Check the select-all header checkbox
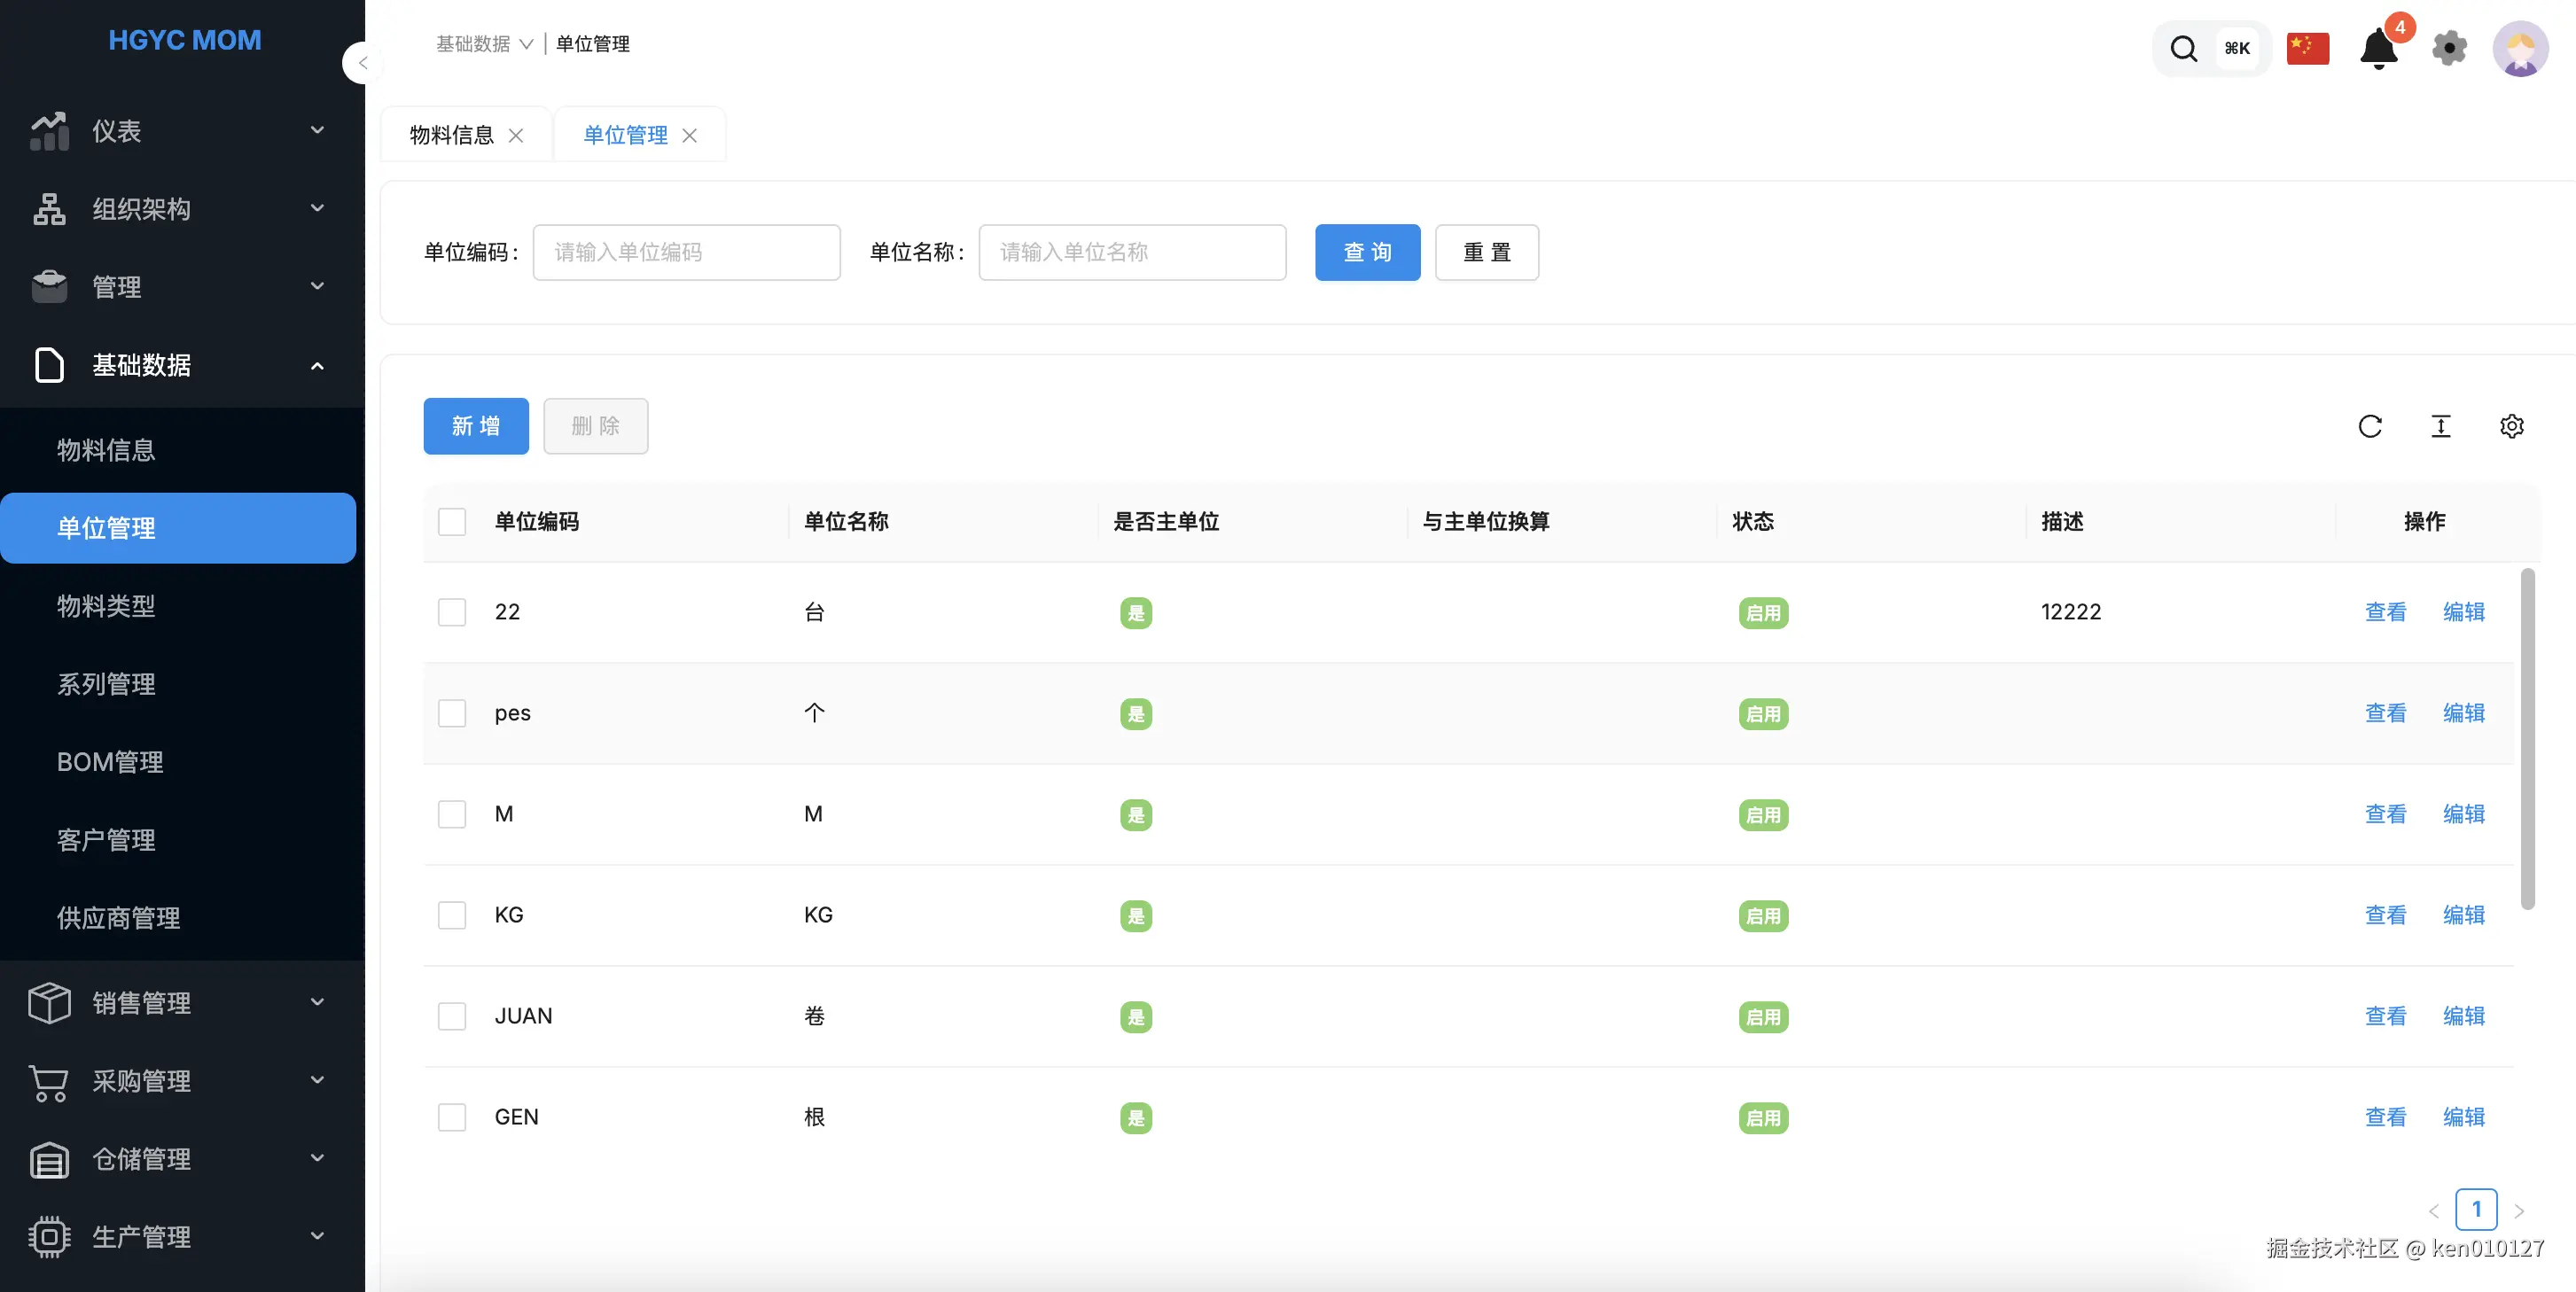Viewport: 2576px width, 1292px height. coord(452,522)
